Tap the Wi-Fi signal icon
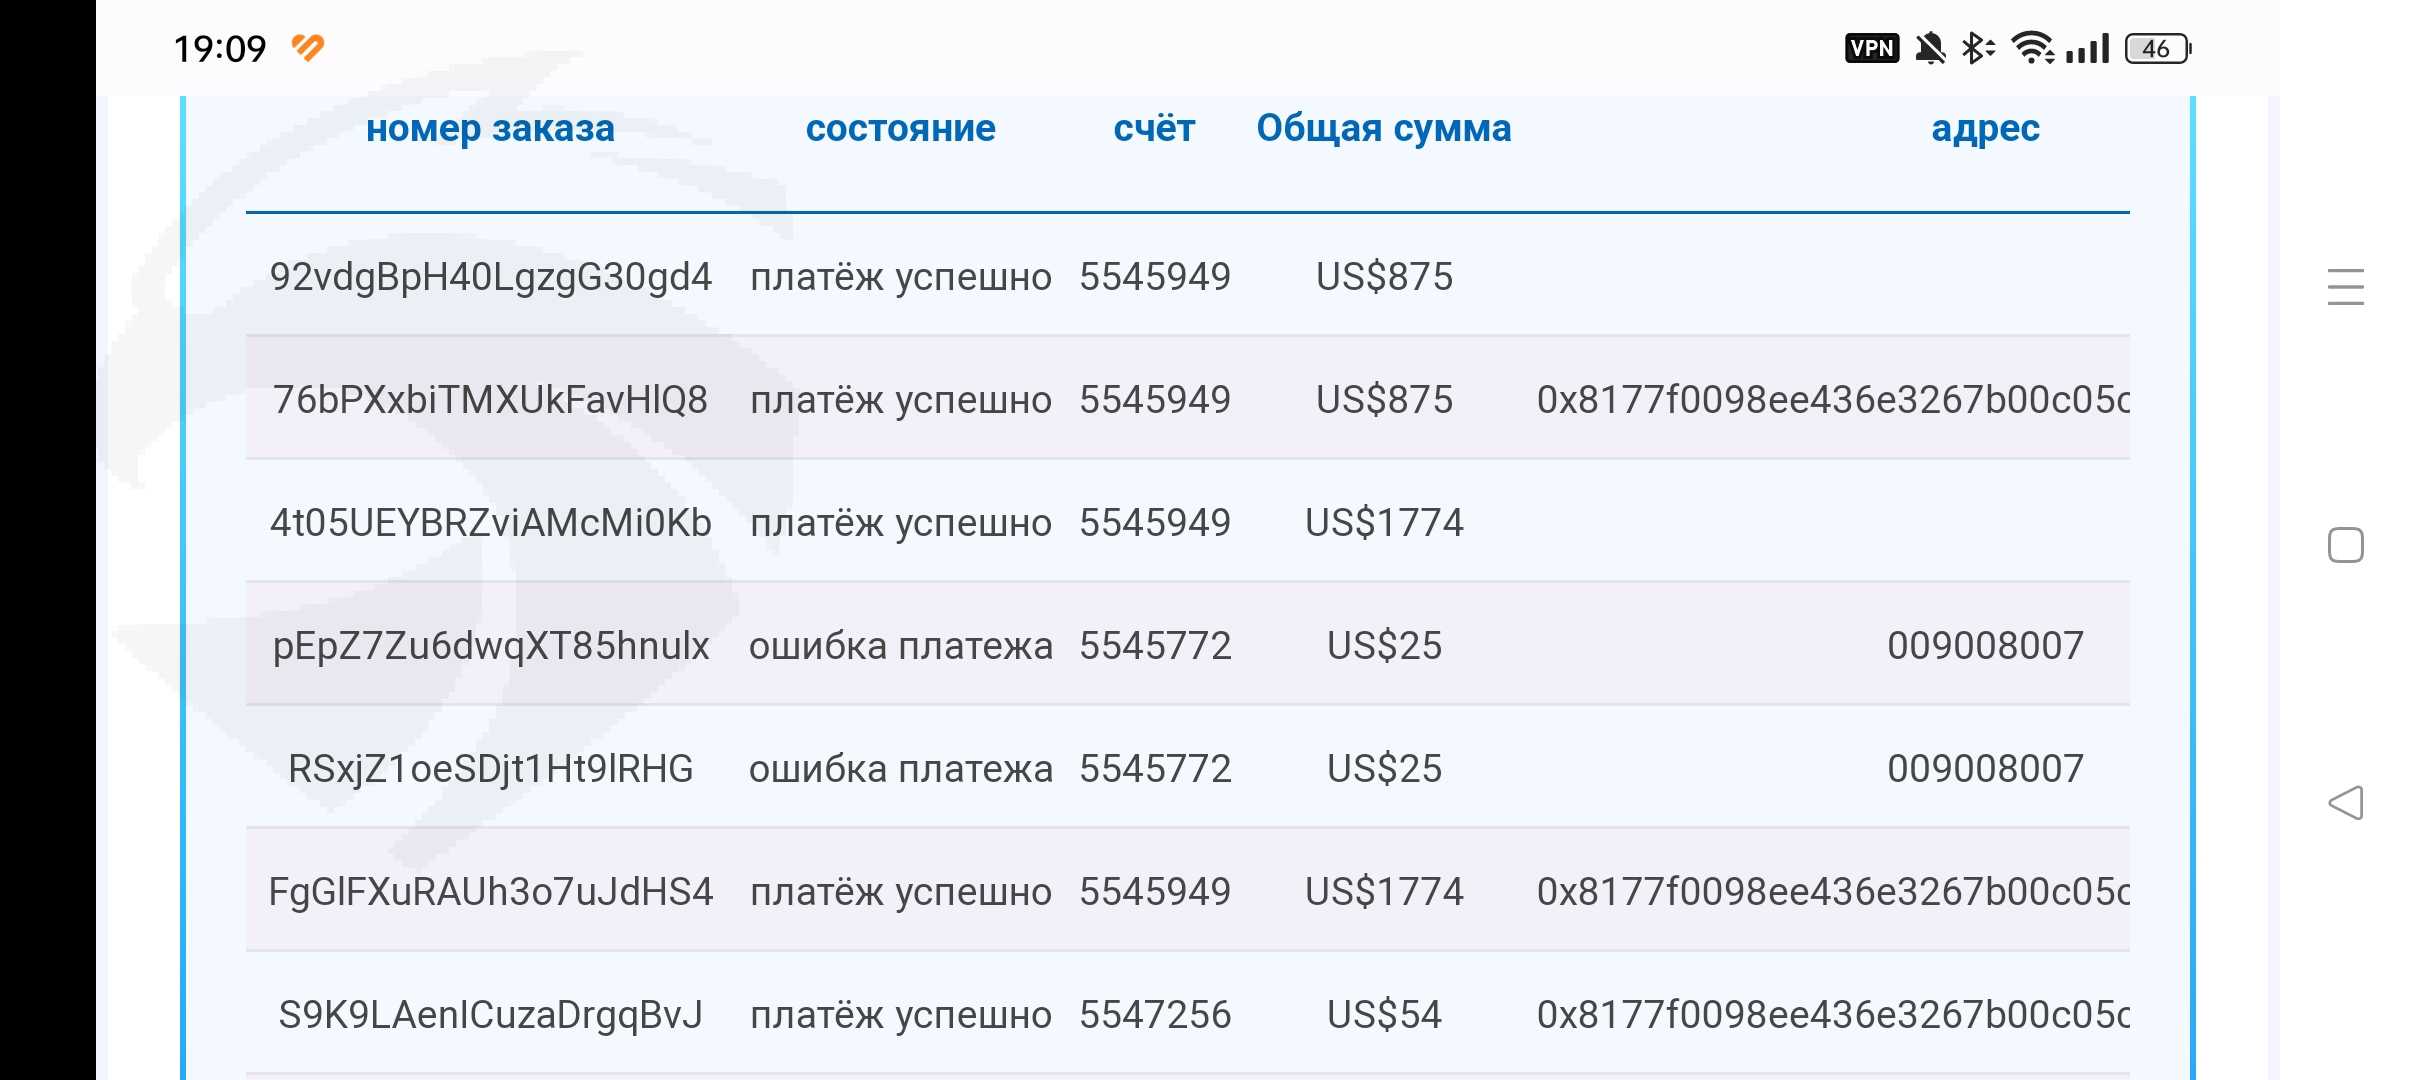The width and height of the screenshot is (2412, 1080). [x=2032, y=48]
